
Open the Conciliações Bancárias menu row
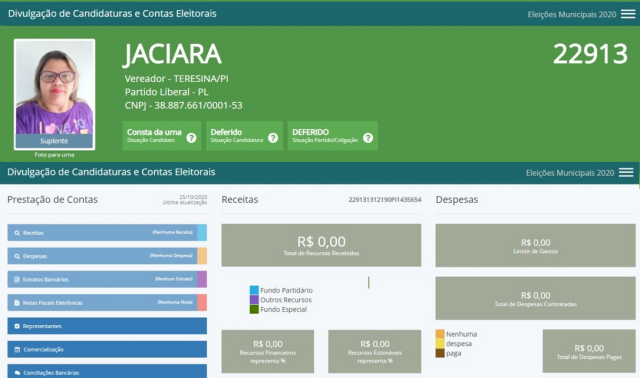[107, 371]
